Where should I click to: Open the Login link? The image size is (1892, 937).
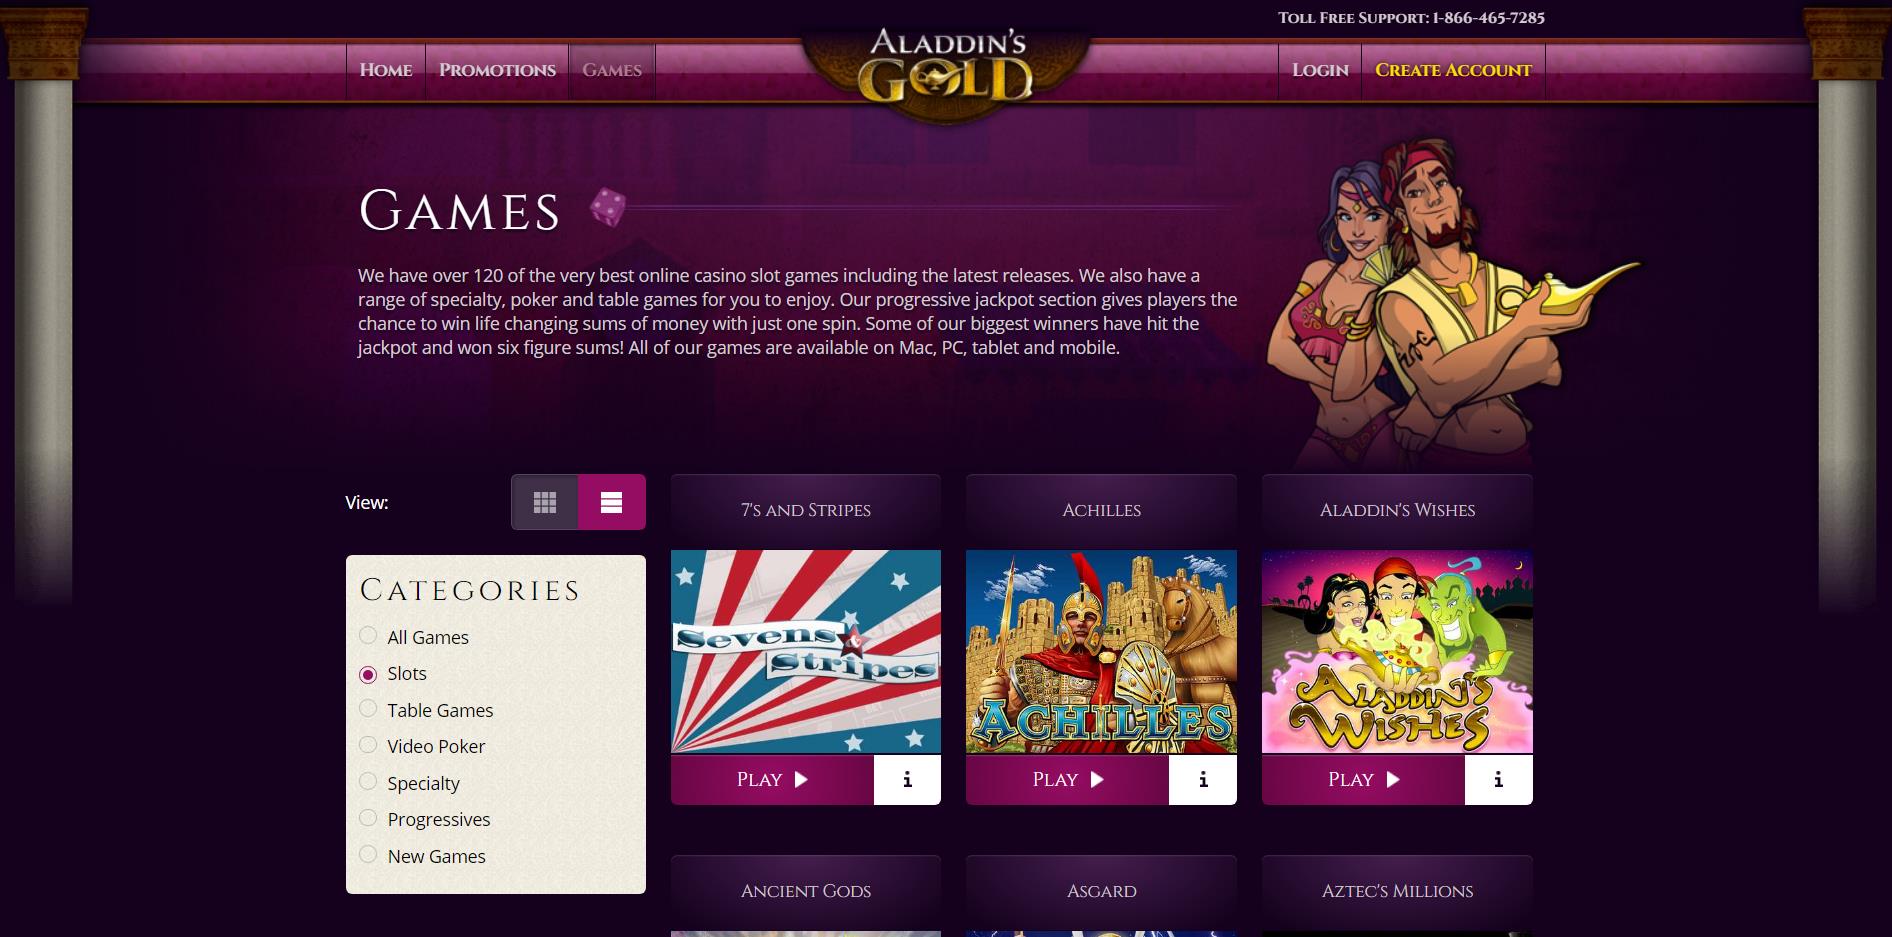[1320, 70]
